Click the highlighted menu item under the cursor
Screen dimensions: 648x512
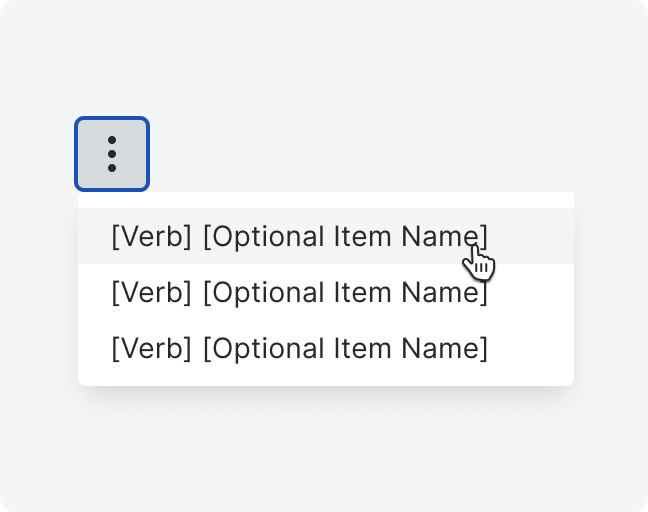(x=299, y=237)
